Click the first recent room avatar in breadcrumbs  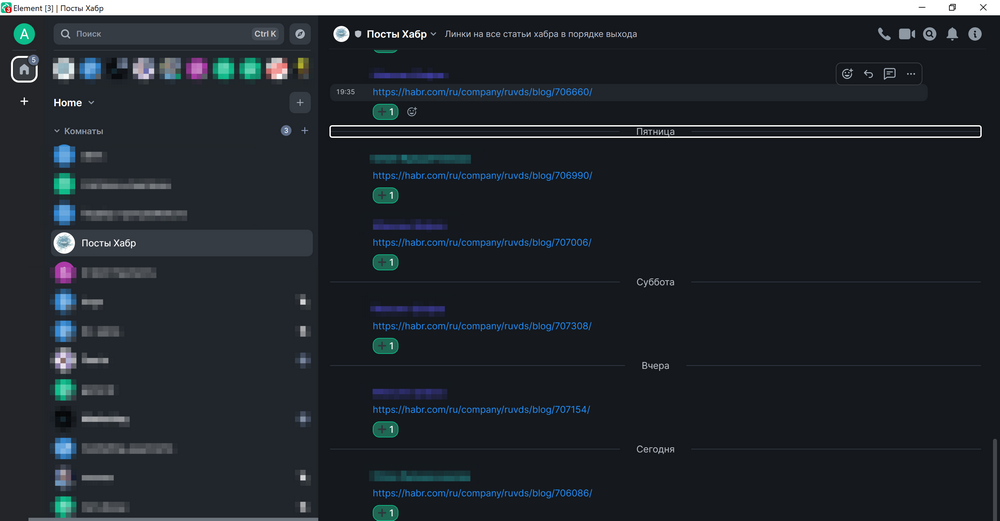pyautogui.click(x=63, y=68)
